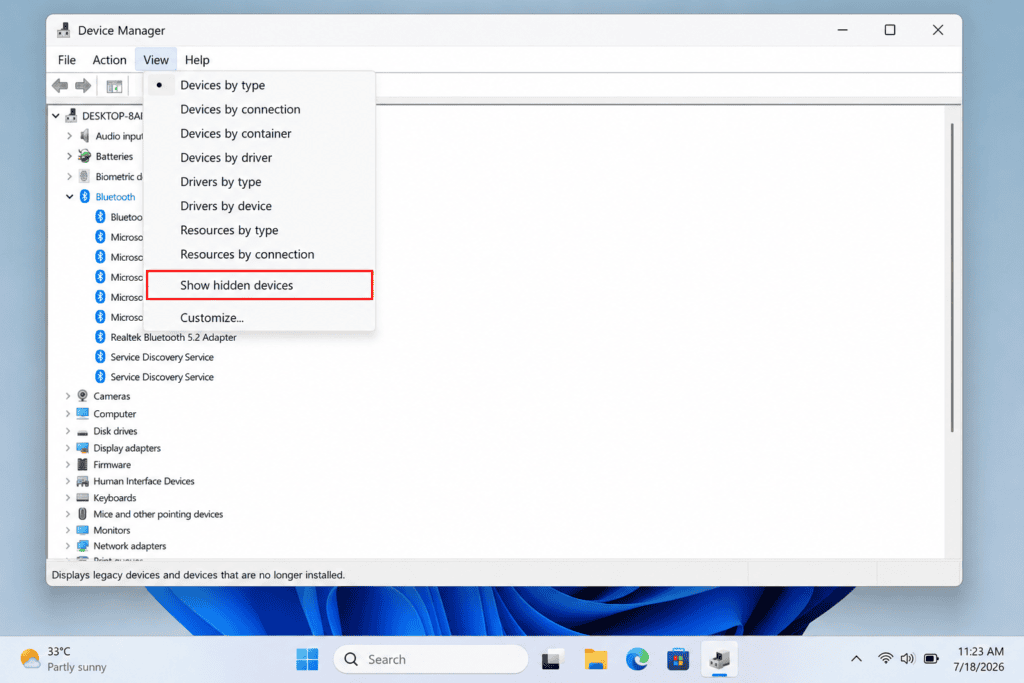The width and height of the screenshot is (1024, 683).
Task: Click the Cameras category icon
Action: tap(82, 396)
